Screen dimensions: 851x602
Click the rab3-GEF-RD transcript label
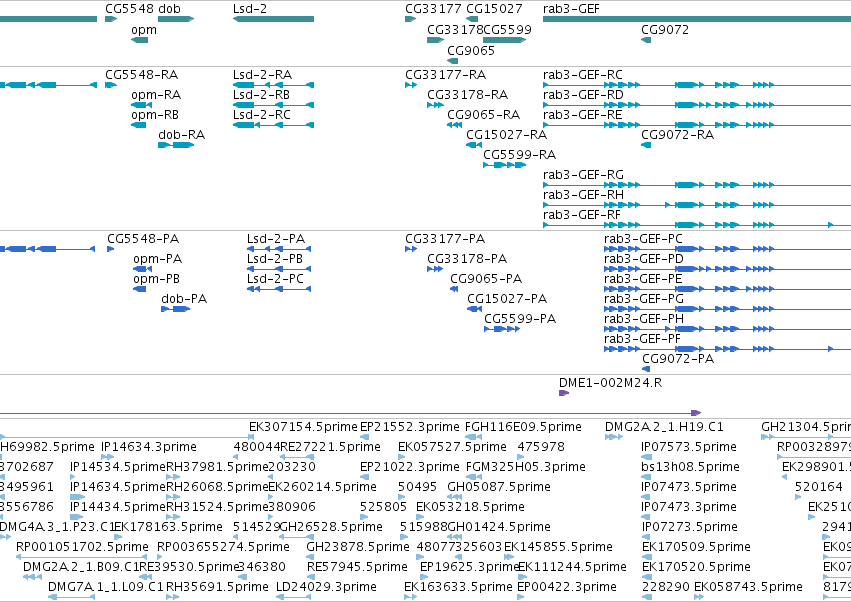pyautogui.click(x=583, y=95)
